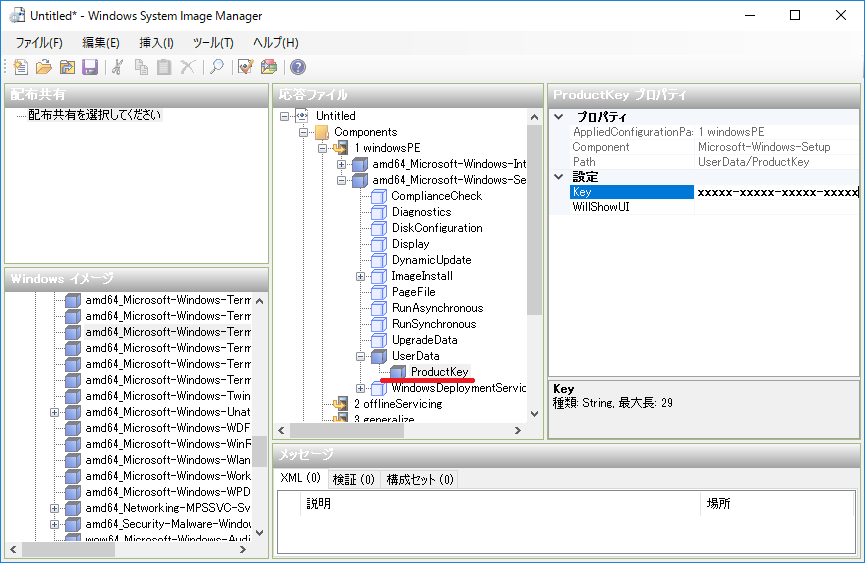Collapse the 1 windowsPE node

click(323, 148)
